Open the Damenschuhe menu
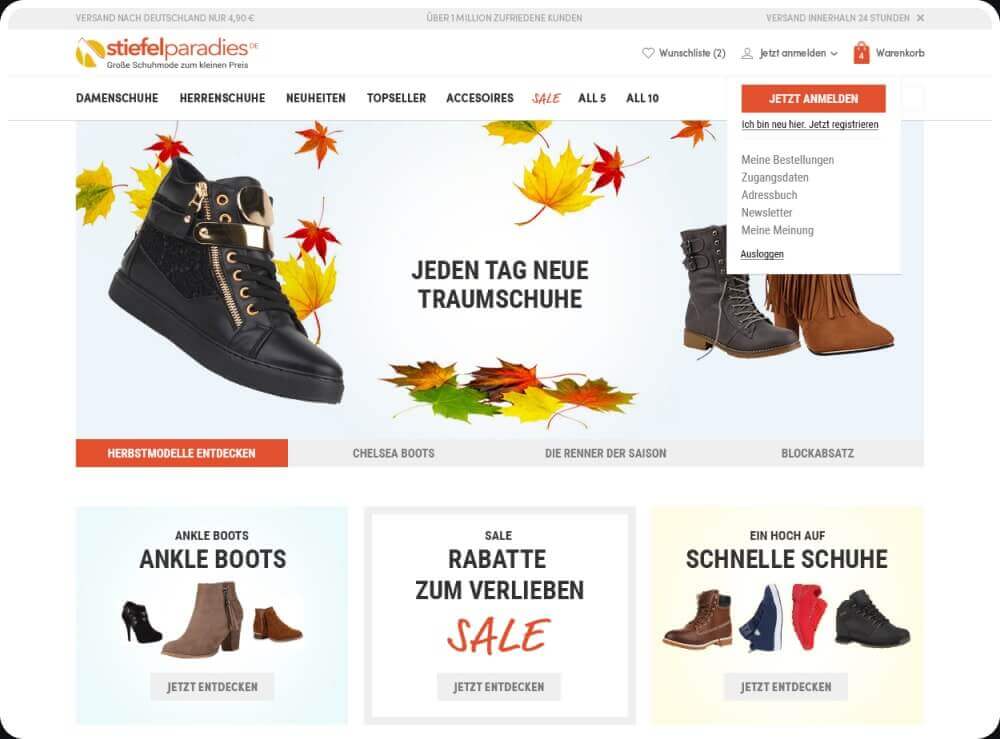The height and width of the screenshot is (739, 1000). 117,98
